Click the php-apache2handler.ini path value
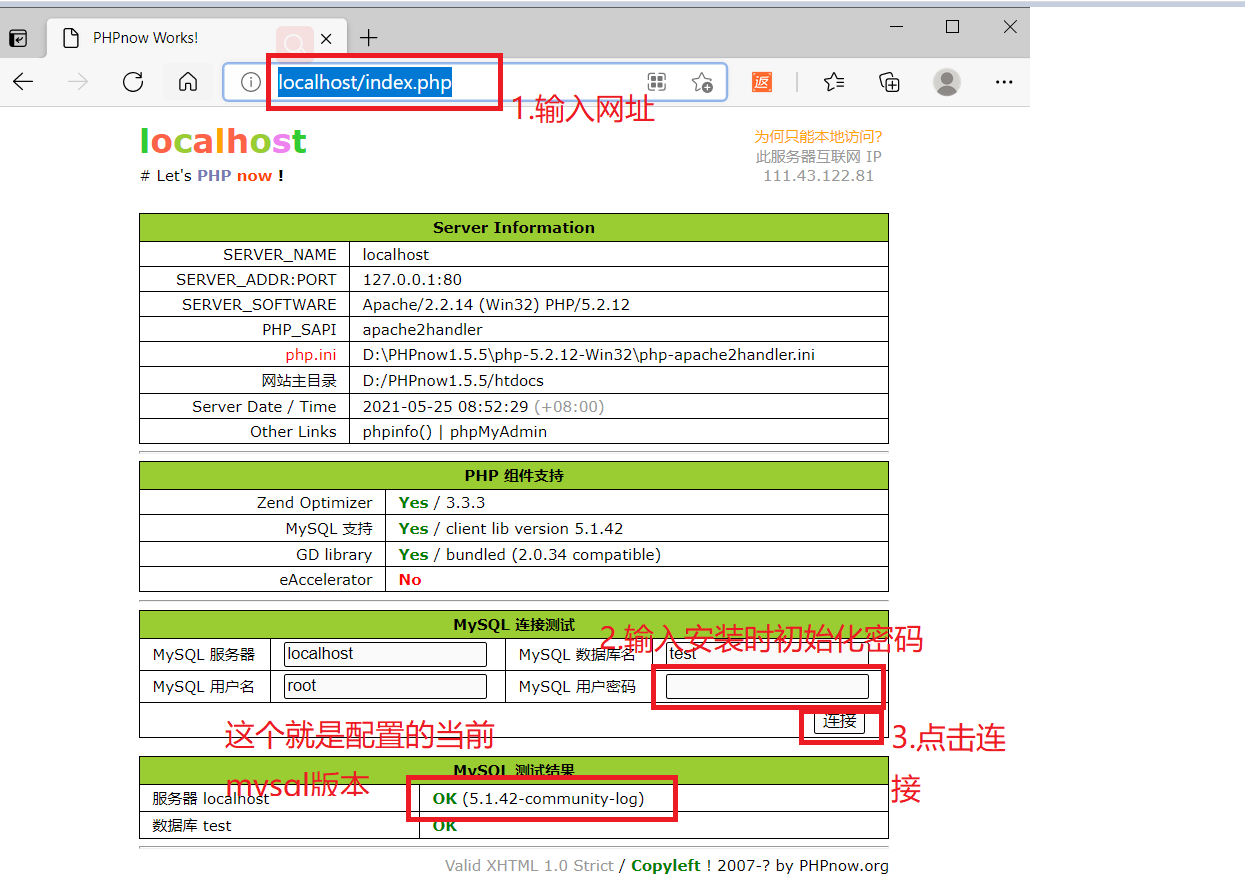1245x889 pixels. tap(588, 355)
